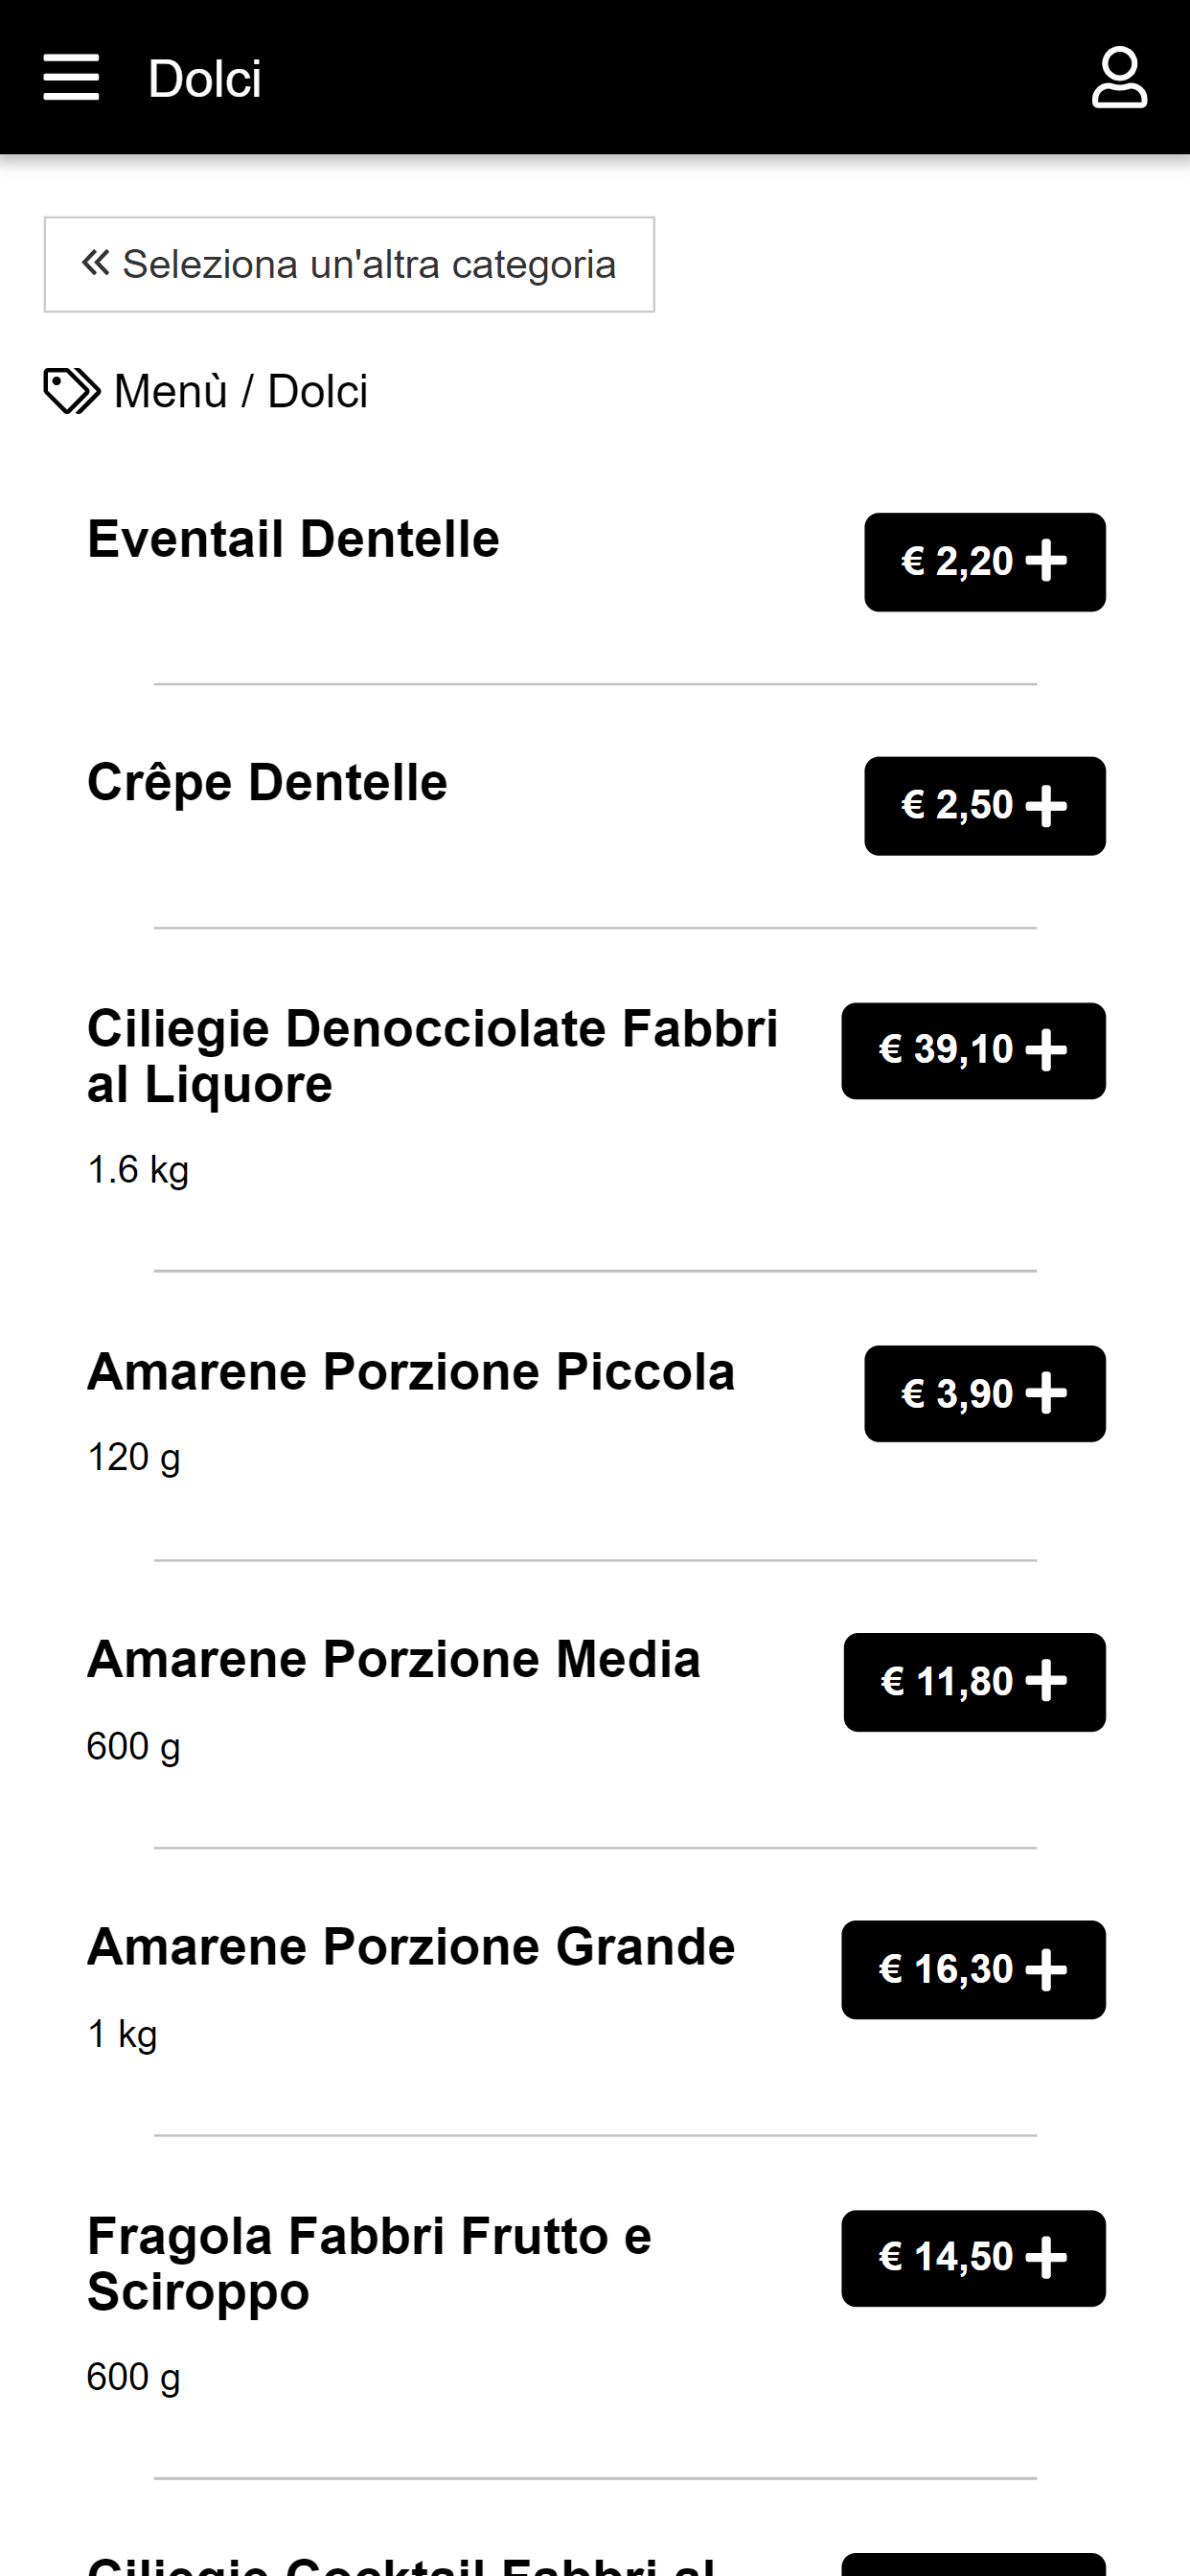Open the Crêpe Dentelle item title

(x=267, y=782)
